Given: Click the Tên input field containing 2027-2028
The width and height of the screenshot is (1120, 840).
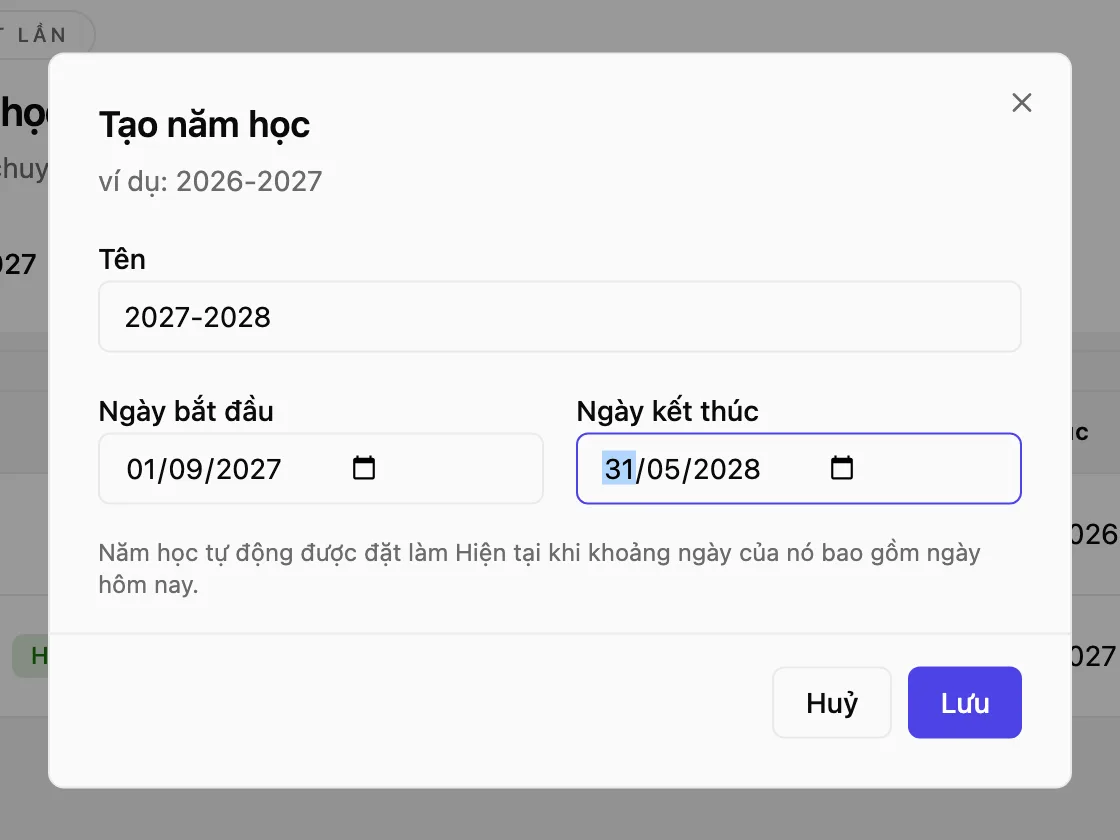Looking at the screenshot, I should [559, 316].
